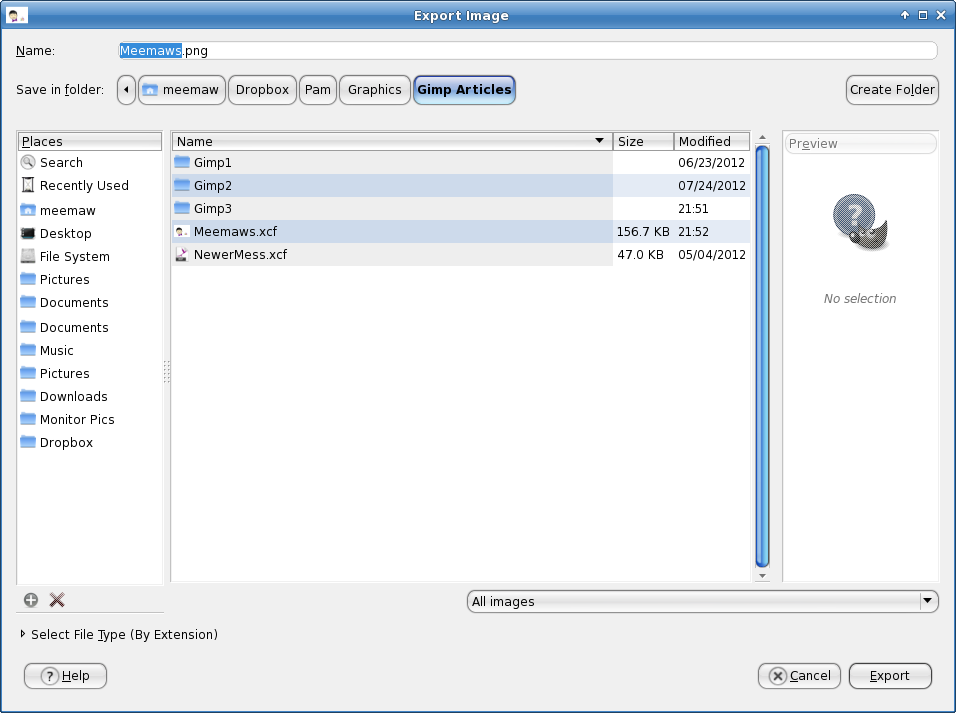Close the Export Image window
Screen dimensions: 956x713
point(941,15)
